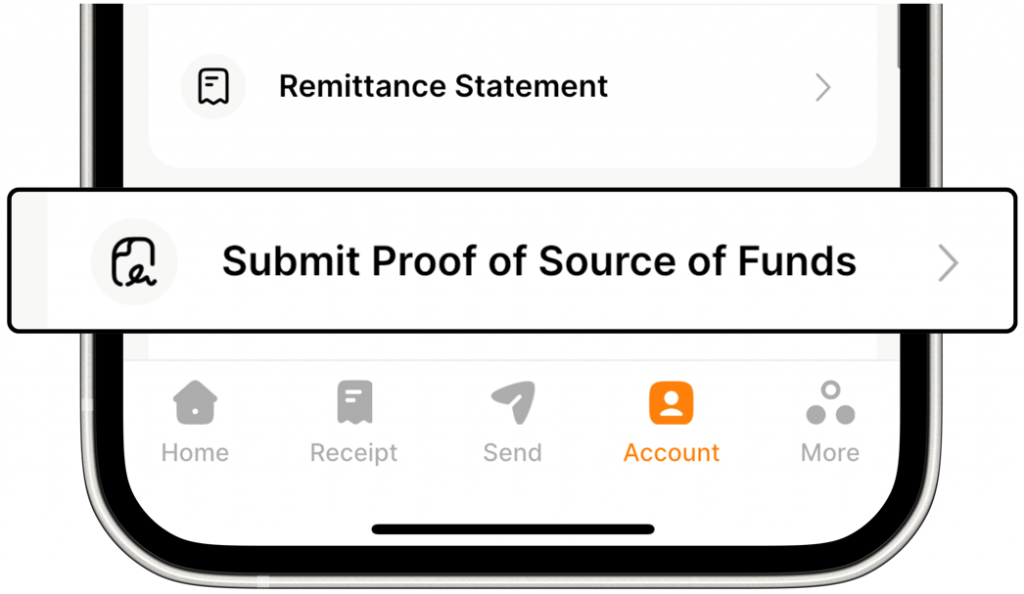Open the Remittance Statement text link
The image size is (1024, 594).
click(x=443, y=87)
